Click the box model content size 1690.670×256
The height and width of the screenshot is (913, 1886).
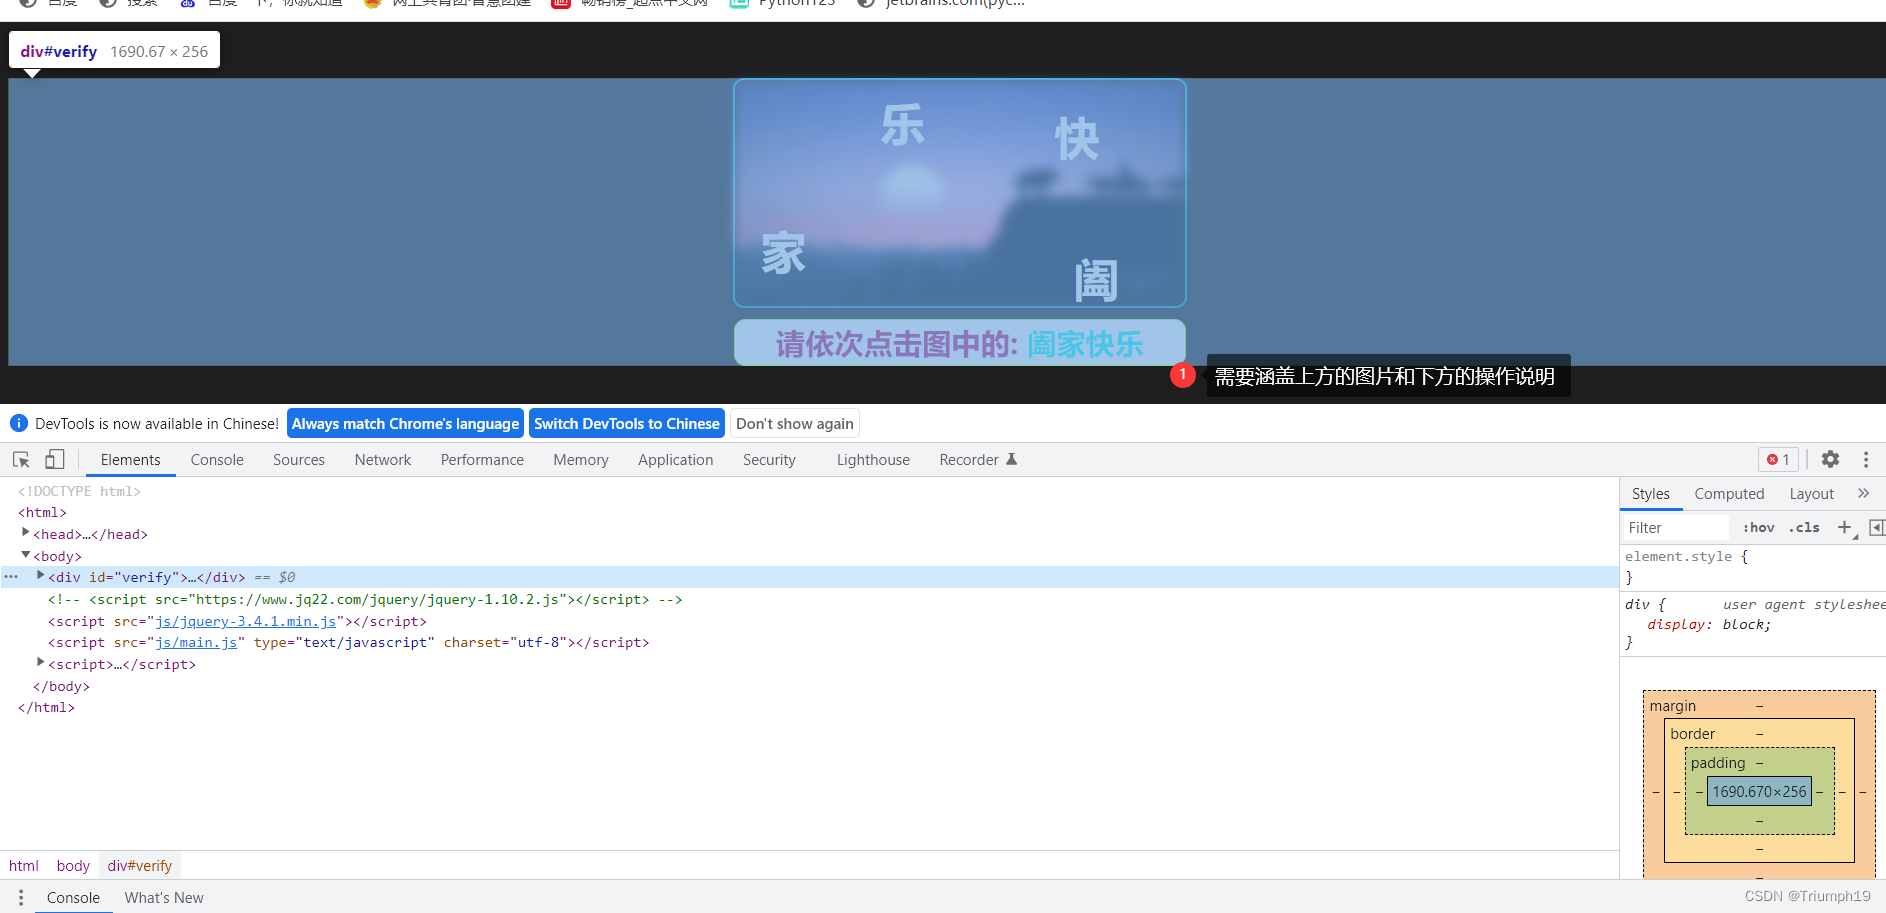pyautogui.click(x=1760, y=791)
